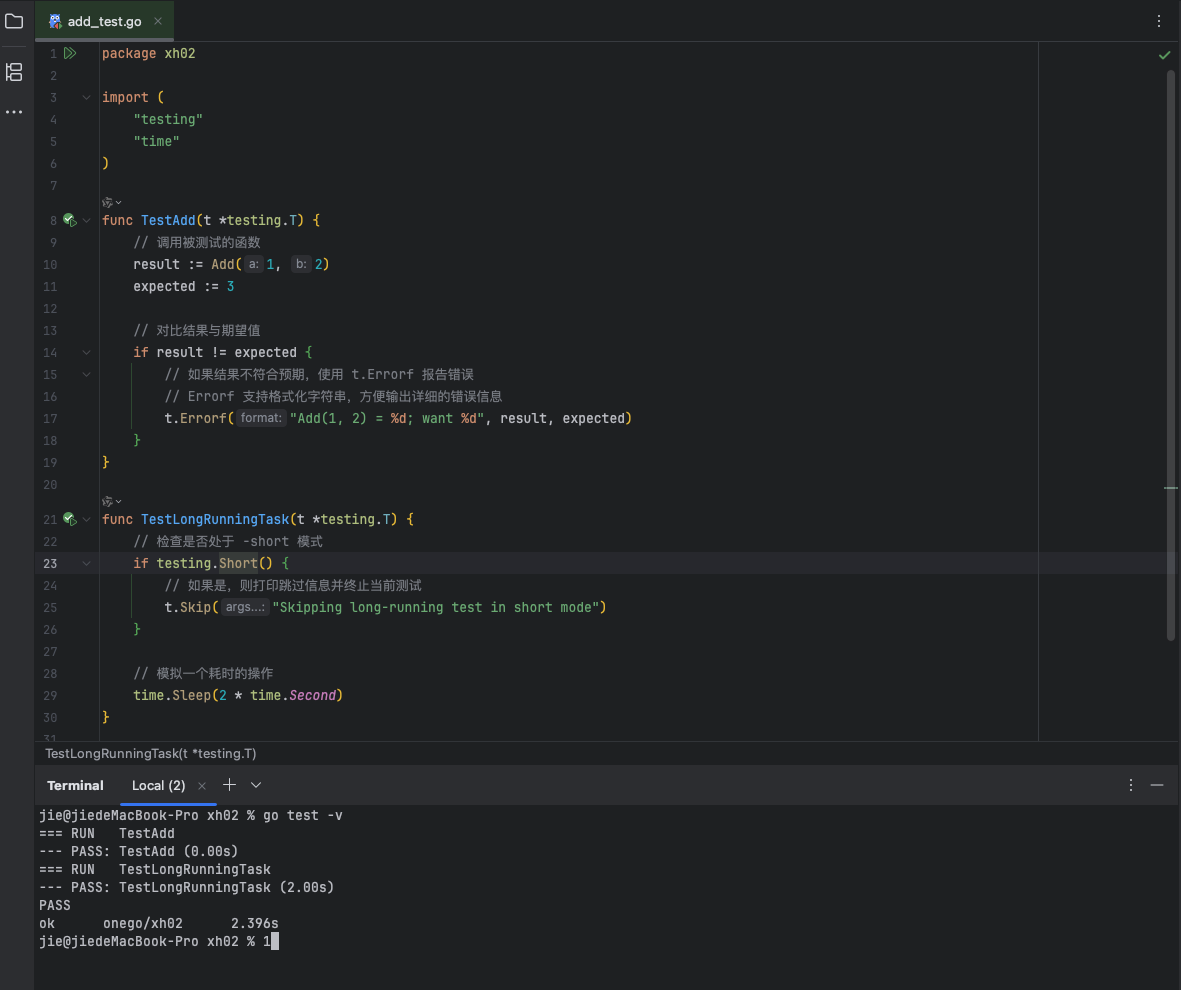Screen dimensions: 1181x990
Task: Open AI hint above TestAdd function
Action: coord(111,202)
